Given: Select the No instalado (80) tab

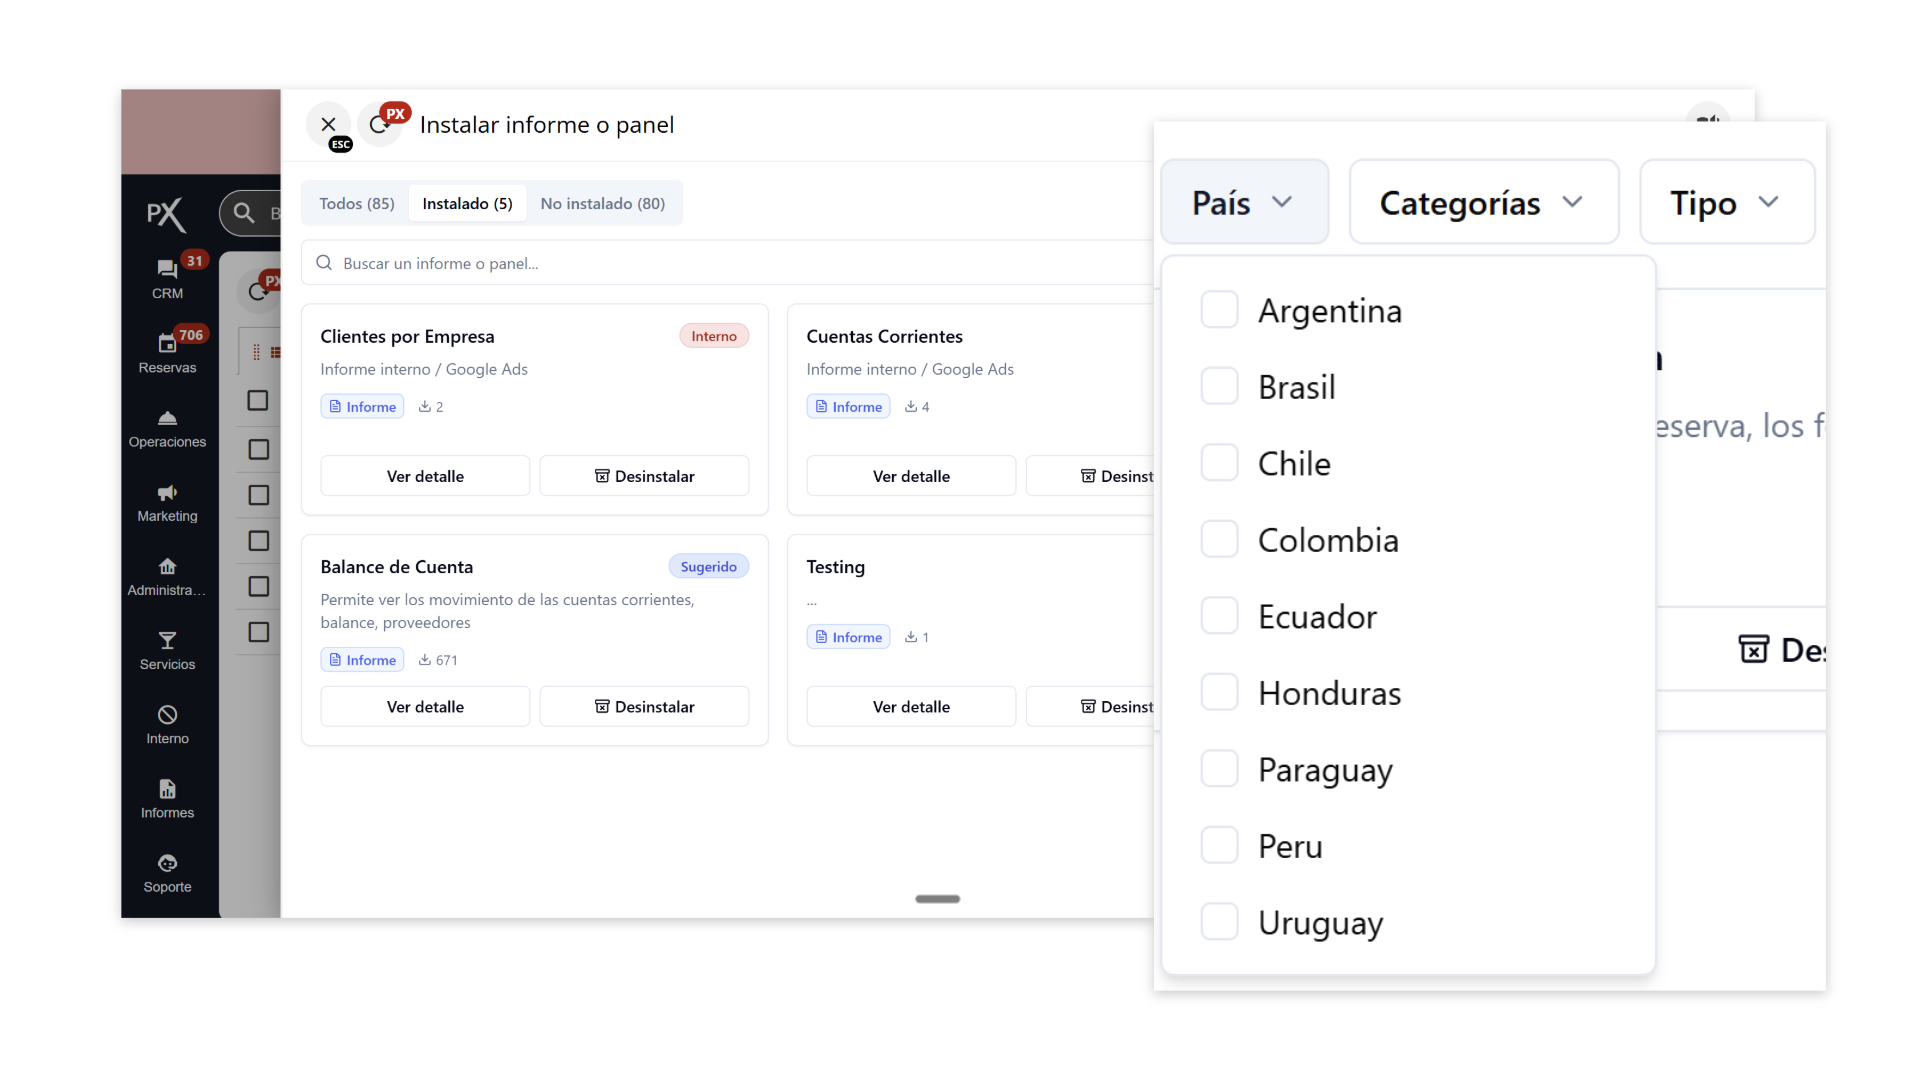Looking at the screenshot, I should coord(602,204).
